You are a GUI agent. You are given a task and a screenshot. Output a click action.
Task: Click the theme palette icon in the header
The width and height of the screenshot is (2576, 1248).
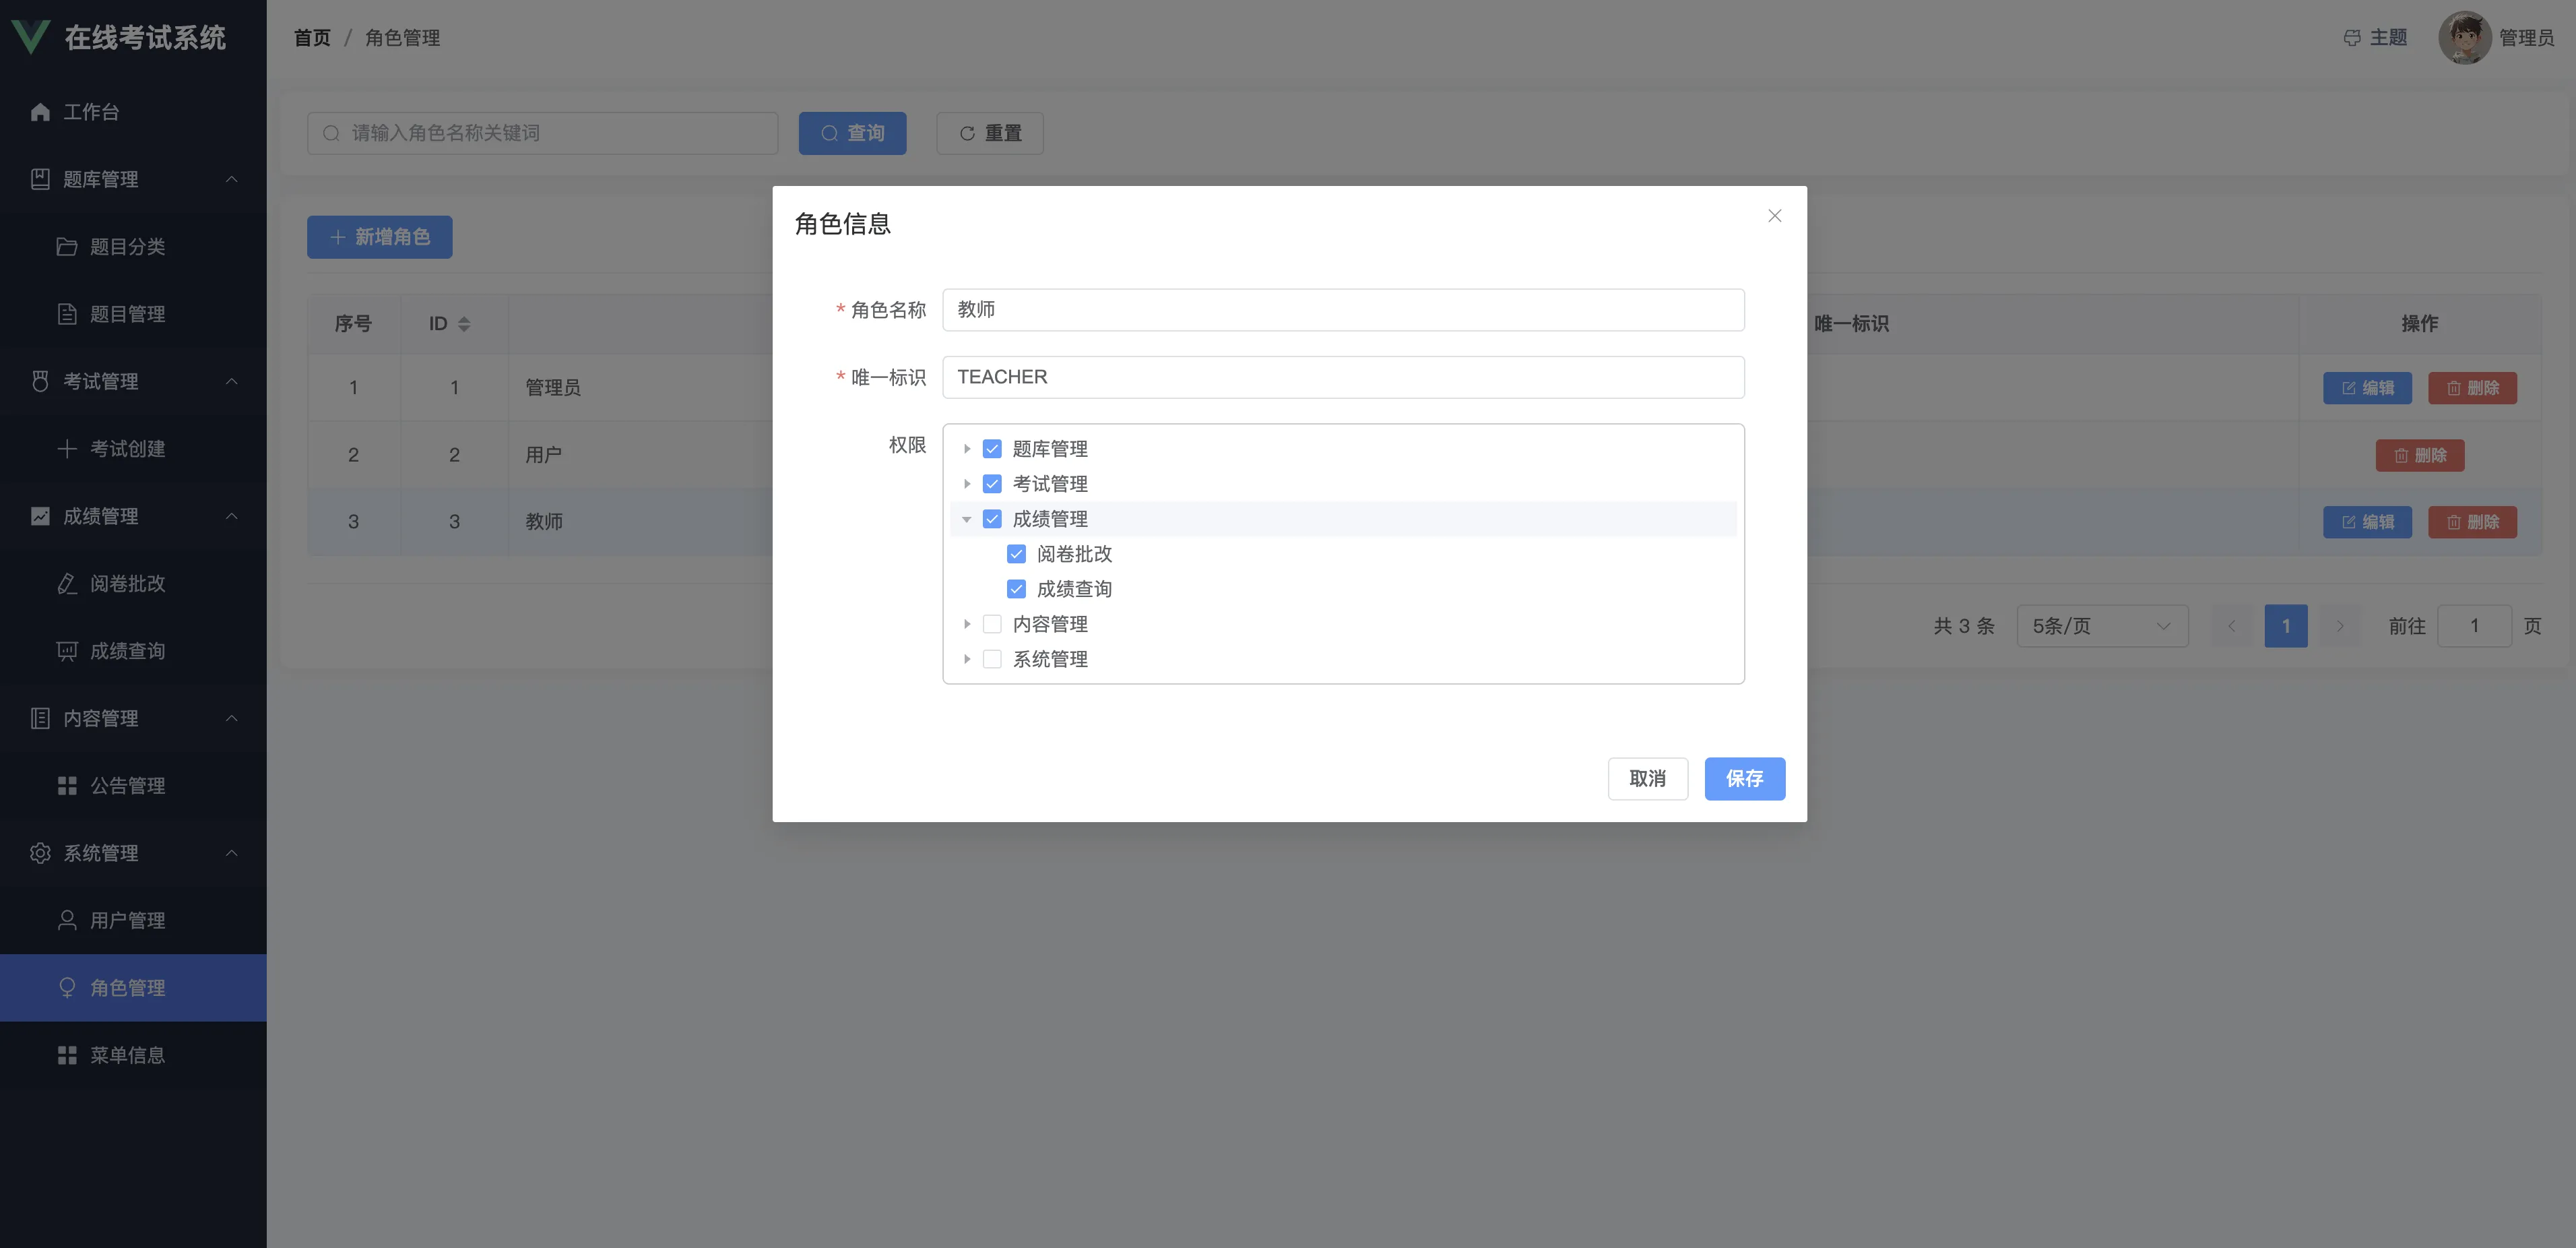pyautogui.click(x=2352, y=38)
